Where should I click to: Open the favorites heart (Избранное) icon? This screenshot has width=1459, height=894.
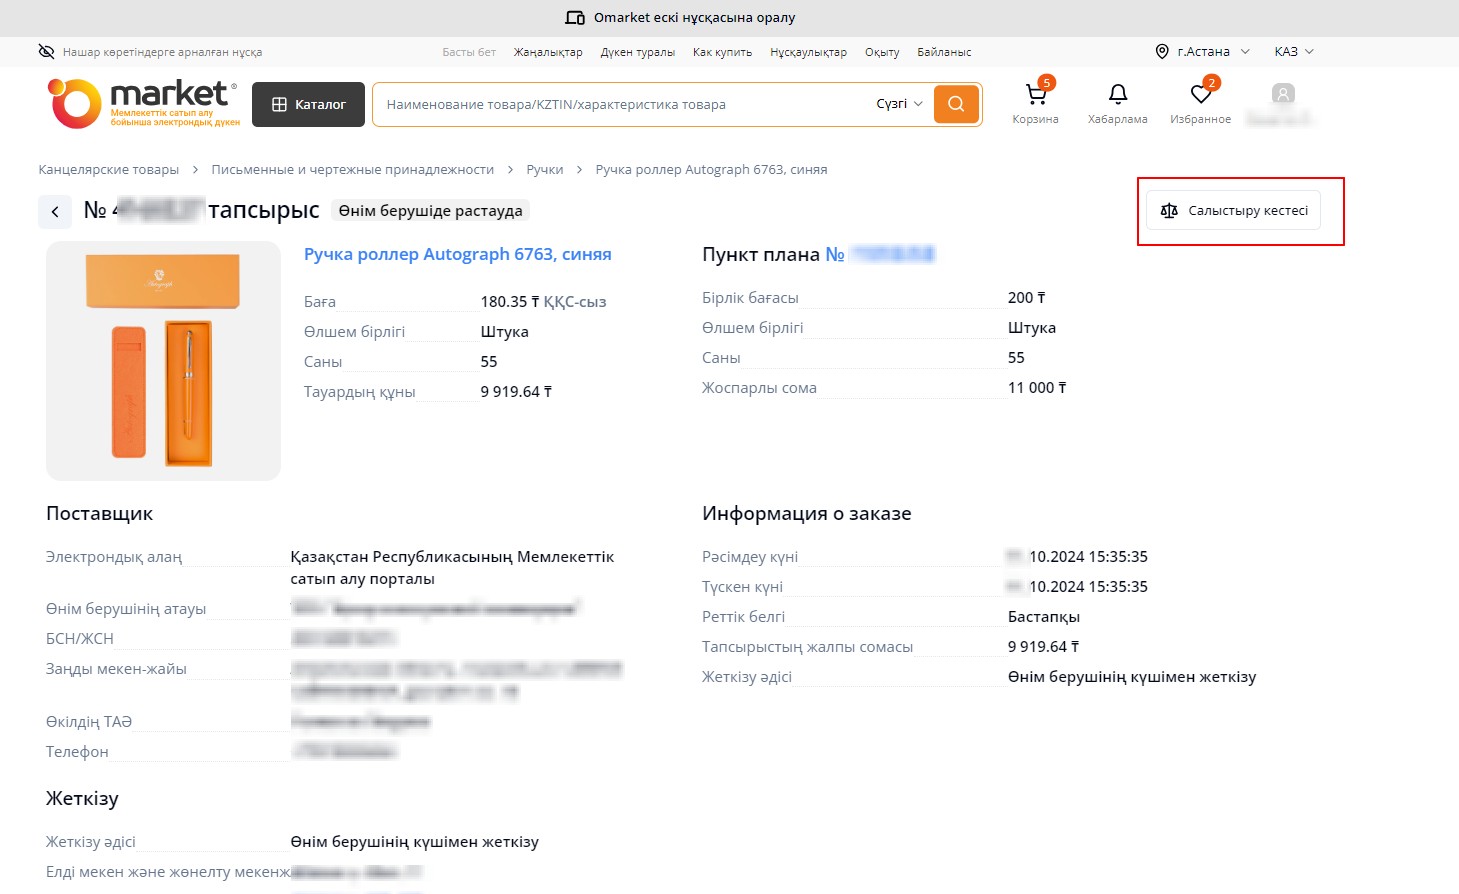click(x=1200, y=95)
